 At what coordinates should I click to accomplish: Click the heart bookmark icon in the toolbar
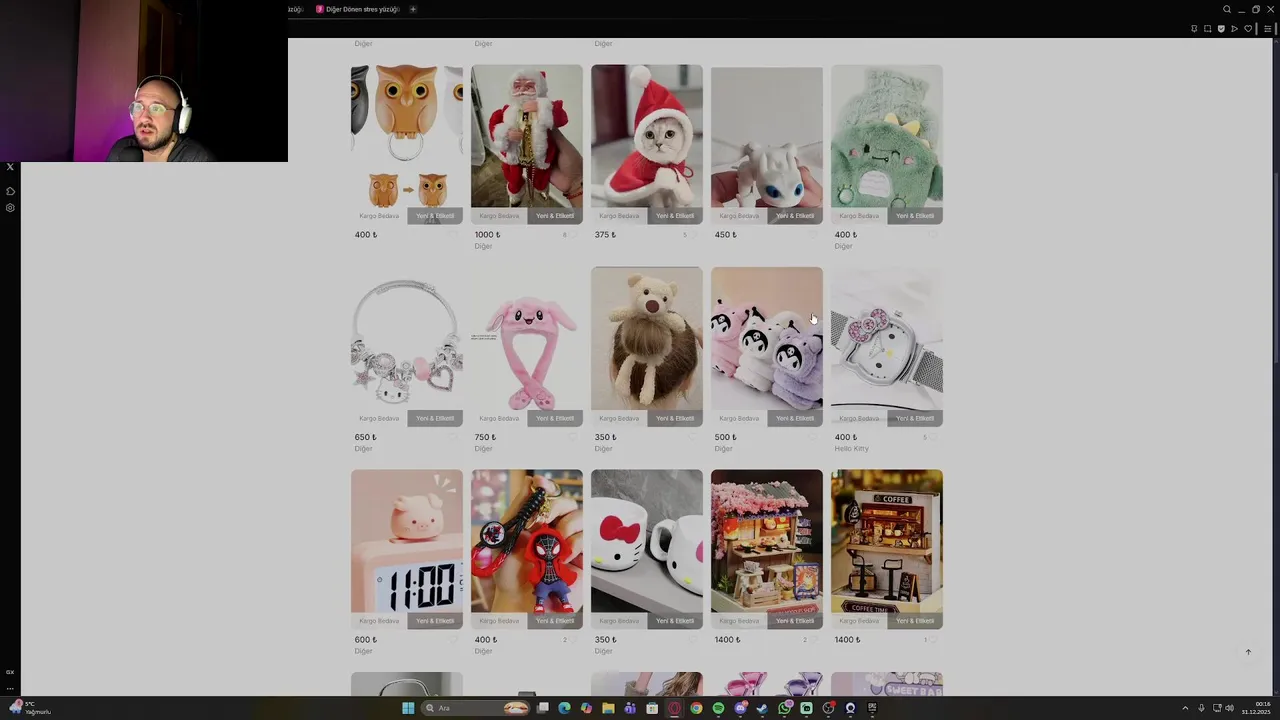tap(1248, 29)
